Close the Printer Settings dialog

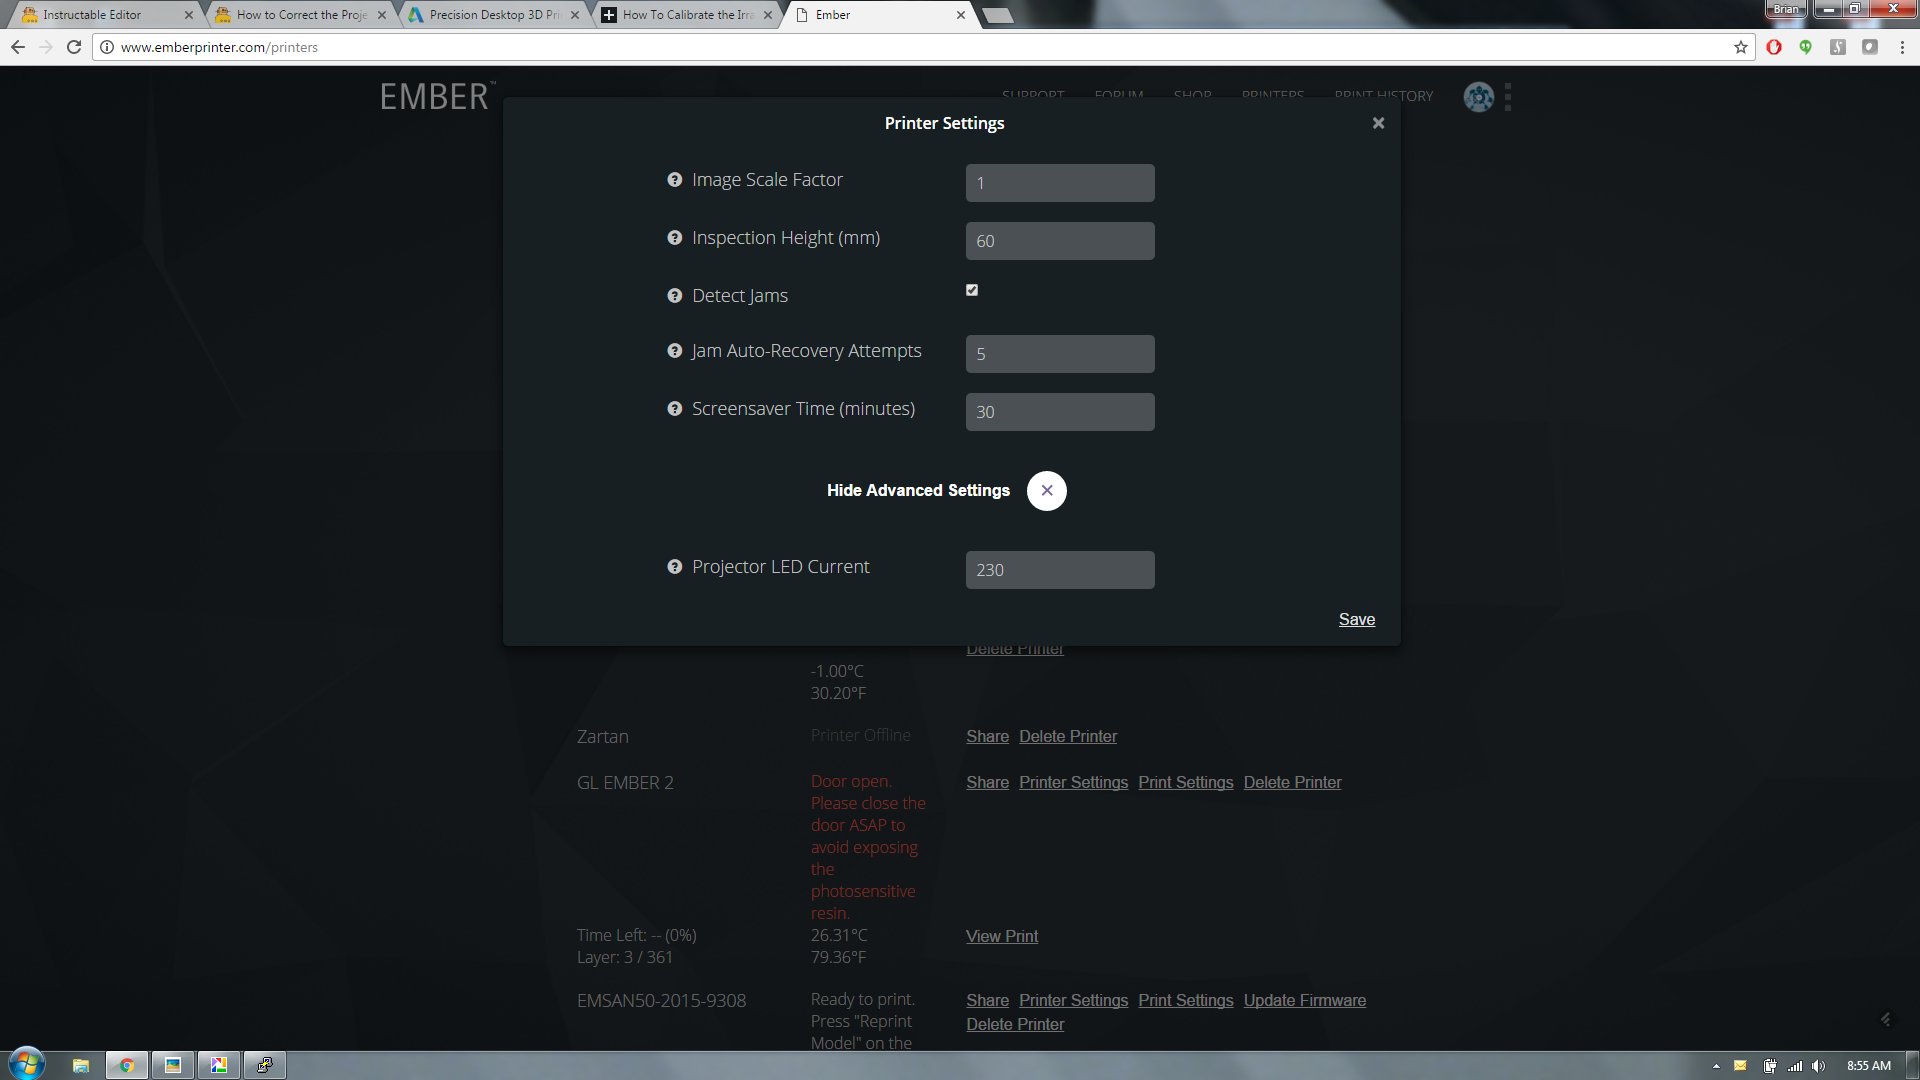[1378, 123]
